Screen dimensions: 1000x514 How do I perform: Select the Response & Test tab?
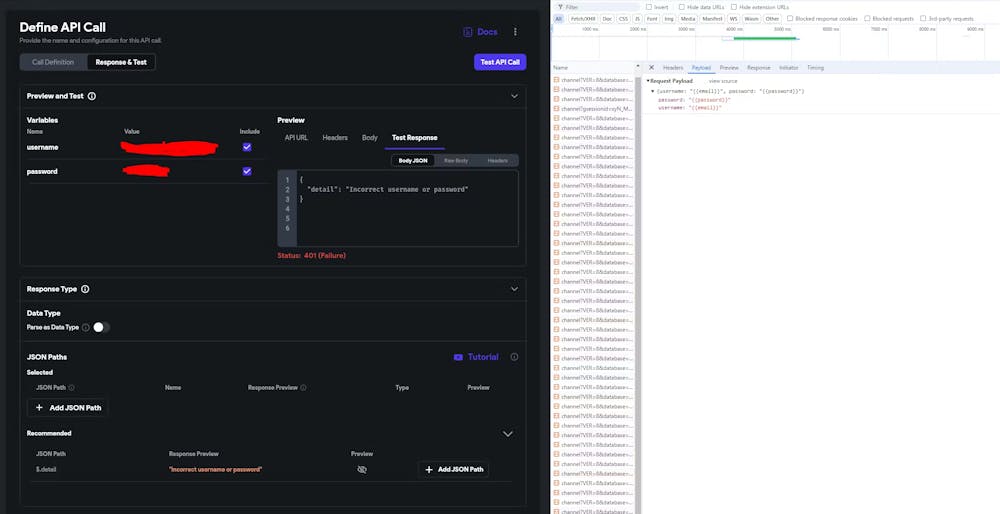tap(121, 62)
